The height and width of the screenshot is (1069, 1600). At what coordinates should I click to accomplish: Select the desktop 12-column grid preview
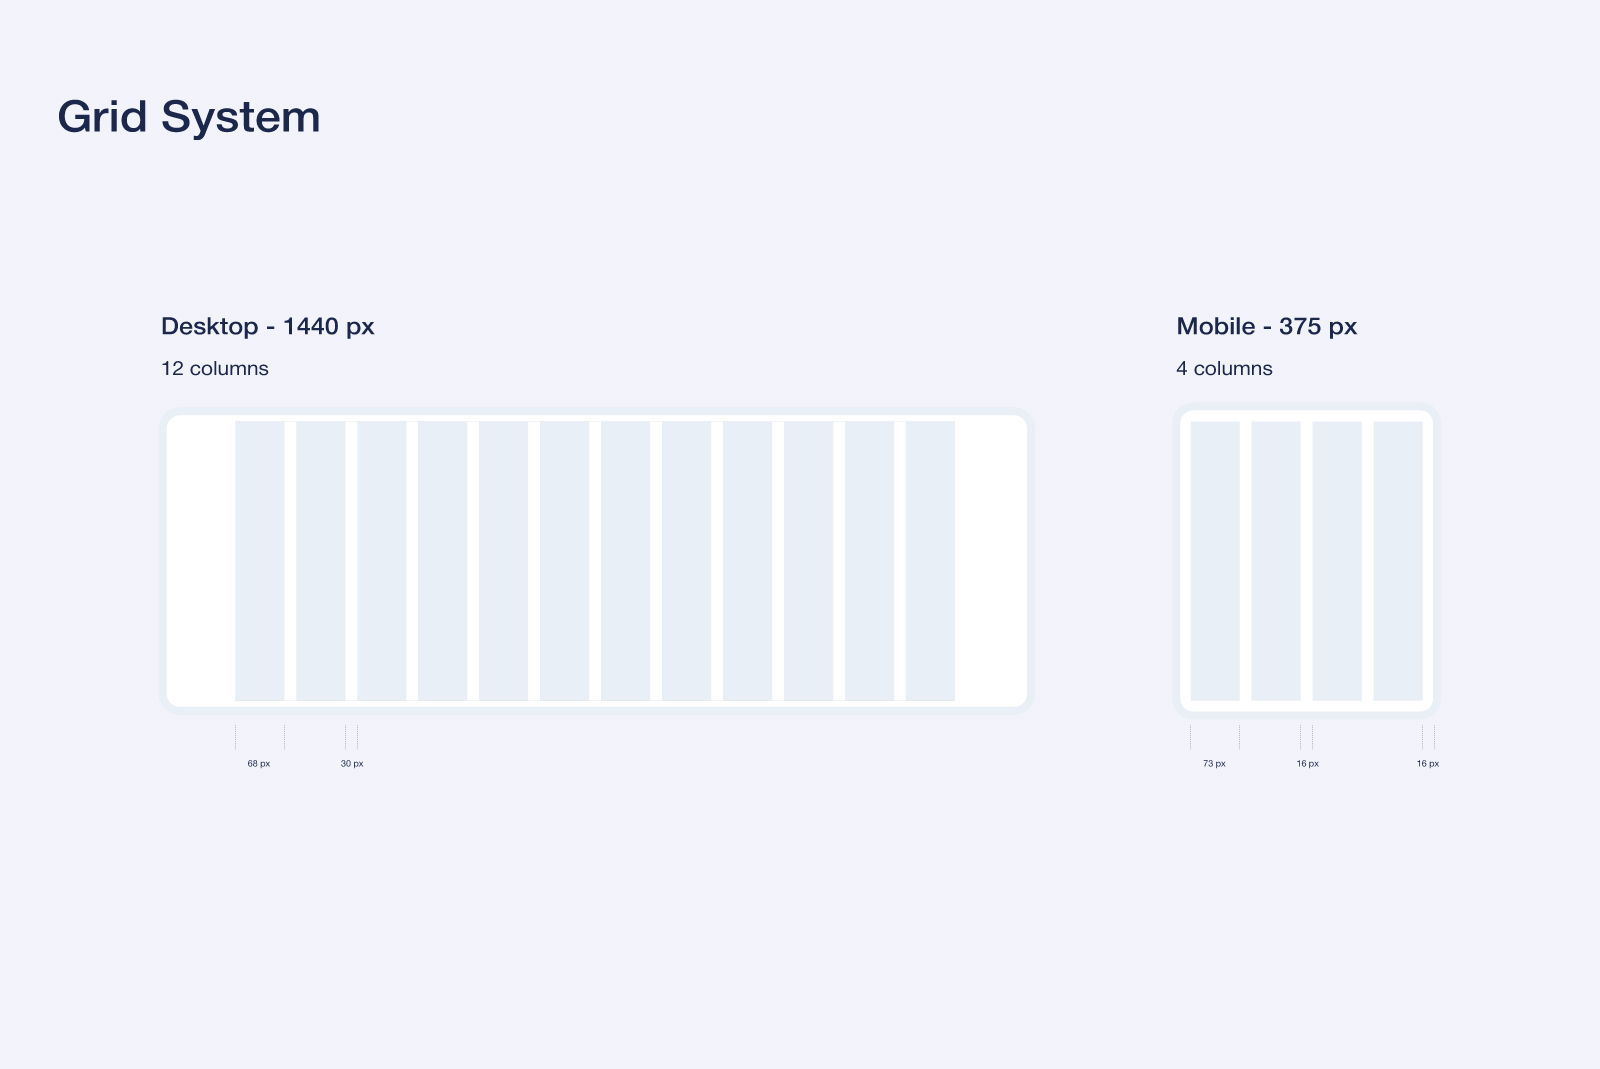[597, 561]
